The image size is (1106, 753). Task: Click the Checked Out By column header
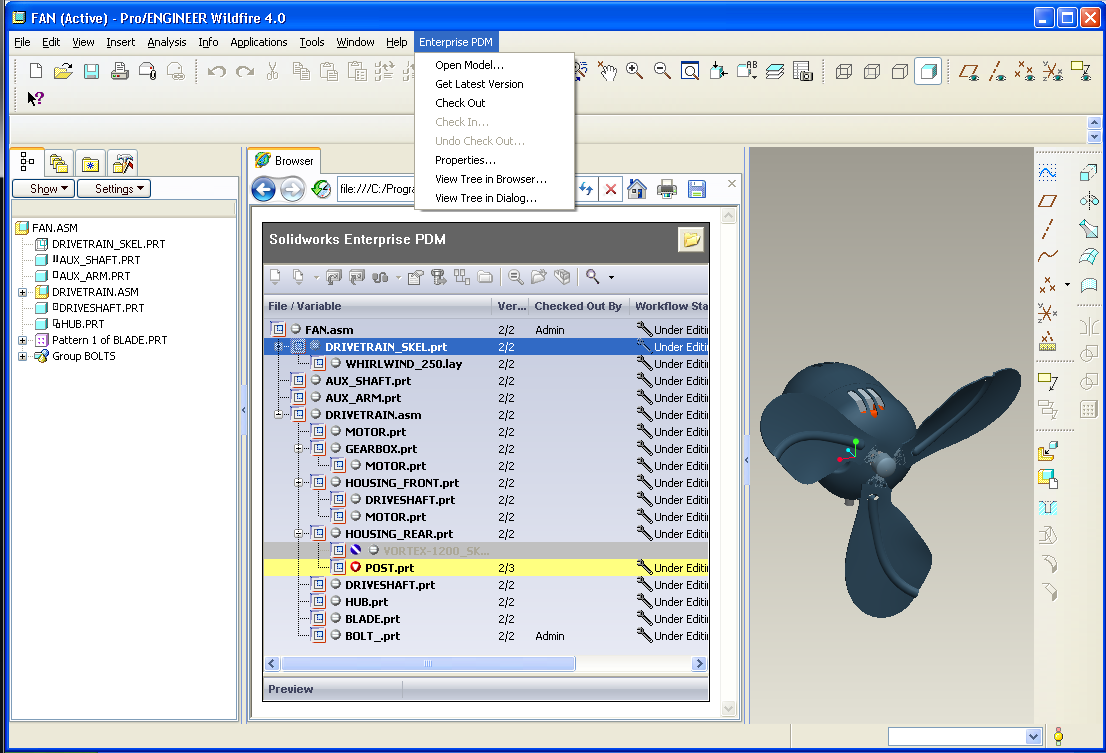click(x=578, y=306)
